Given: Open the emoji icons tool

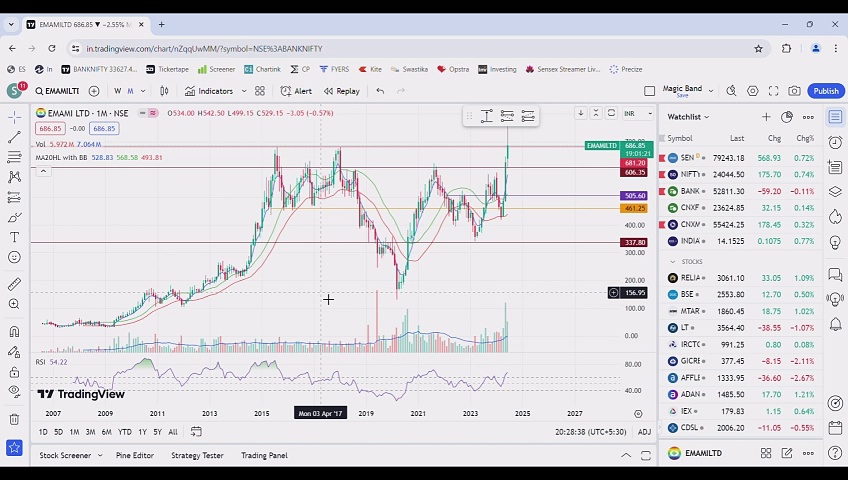Looking at the screenshot, I should coord(15,257).
